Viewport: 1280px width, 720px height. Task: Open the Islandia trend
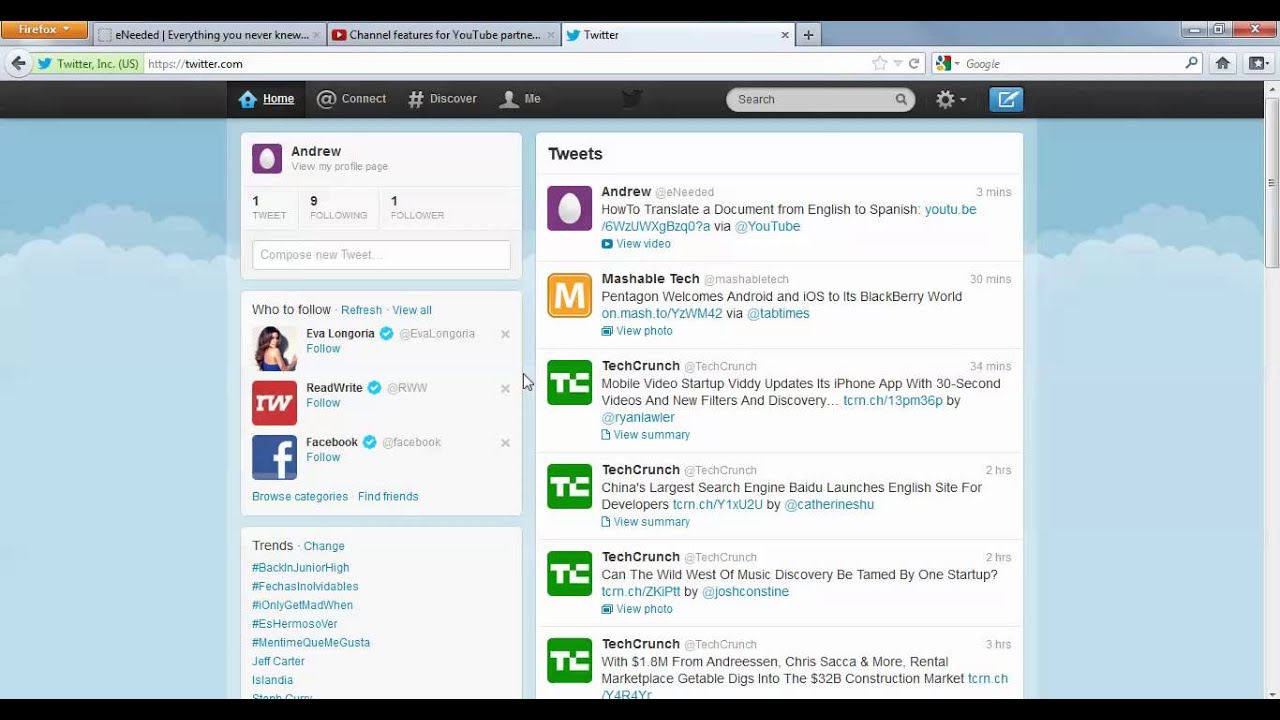(272, 680)
